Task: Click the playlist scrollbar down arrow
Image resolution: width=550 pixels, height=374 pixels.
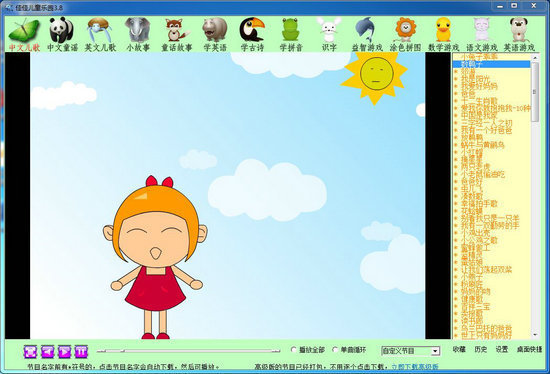Action: (535, 335)
